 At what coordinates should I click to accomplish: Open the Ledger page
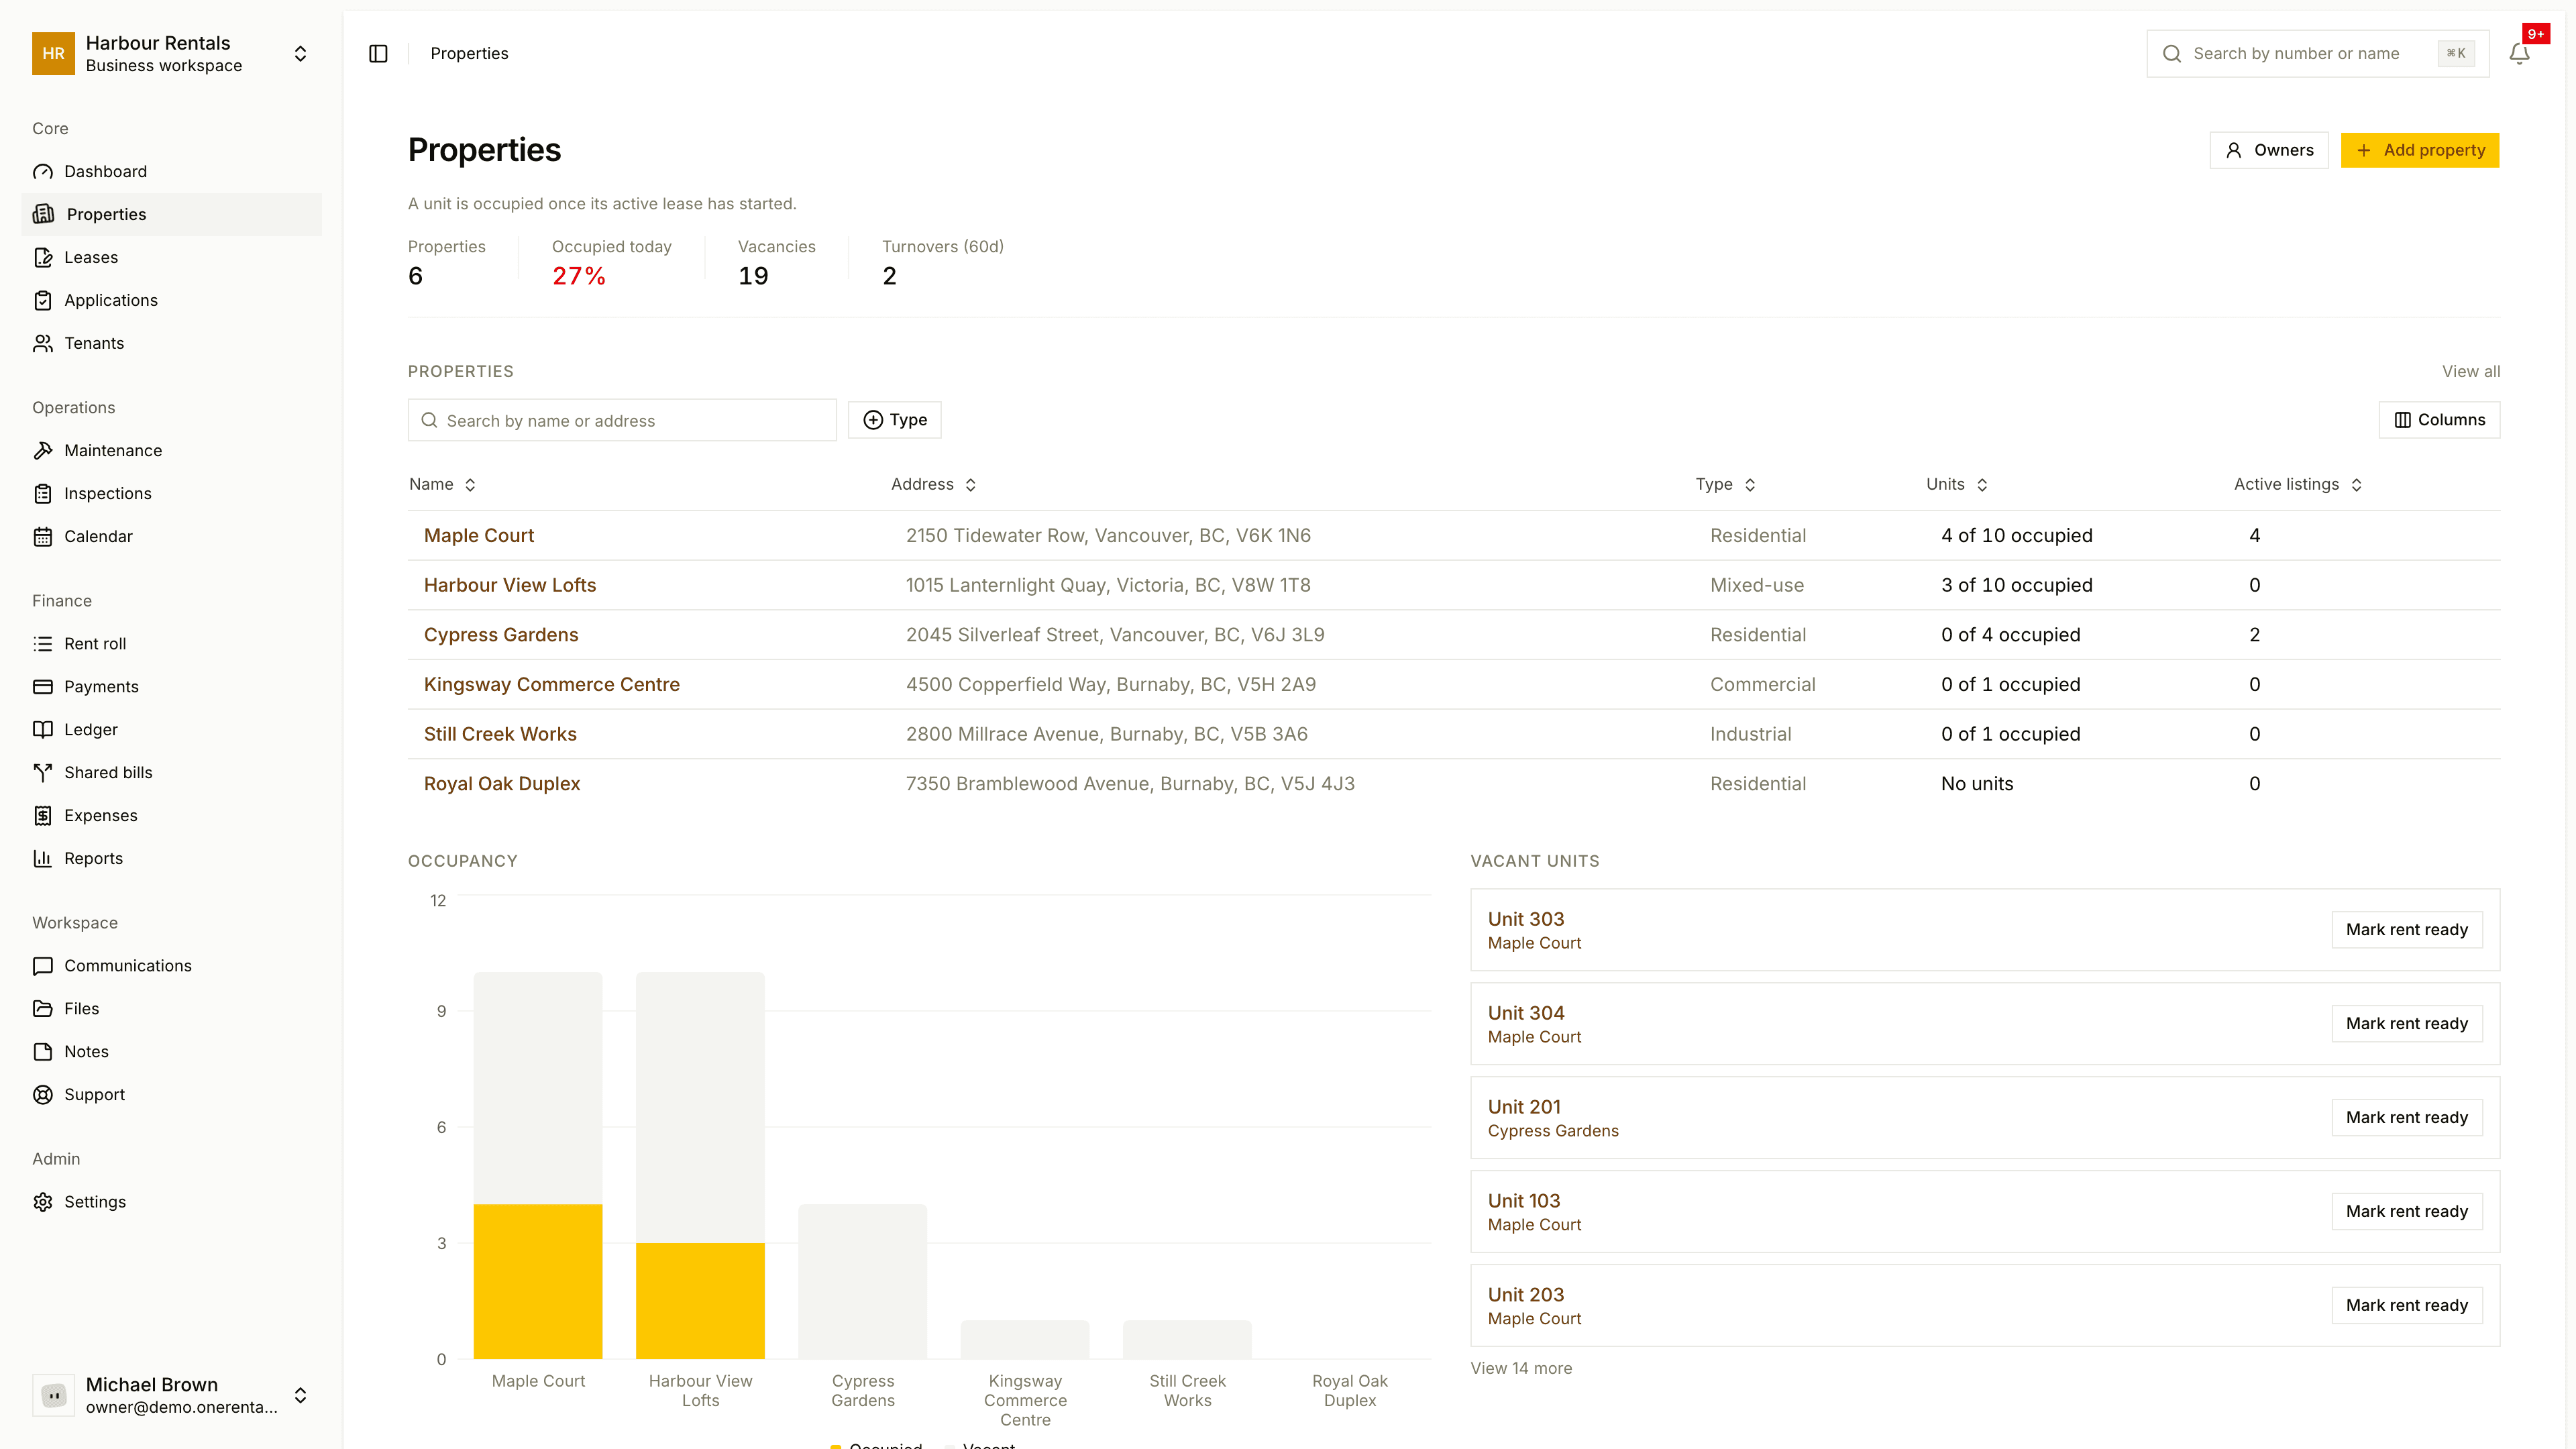point(171,729)
